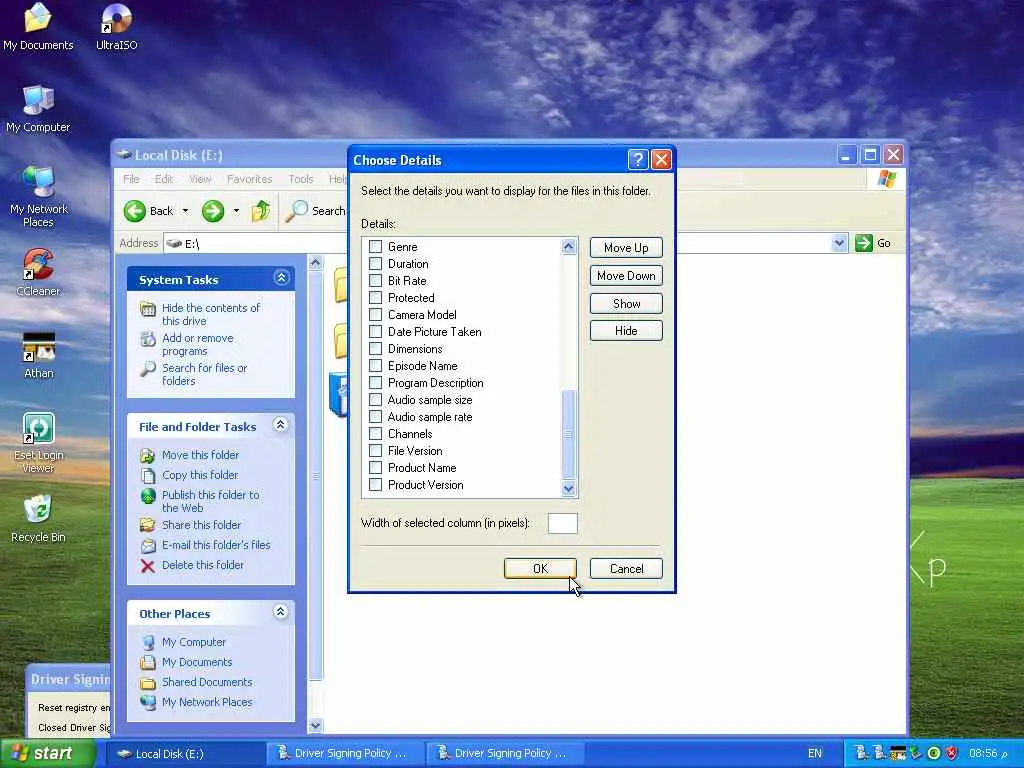Click Delete this folder red X
The width and height of the screenshot is (1024, 768).
[148, 566]
